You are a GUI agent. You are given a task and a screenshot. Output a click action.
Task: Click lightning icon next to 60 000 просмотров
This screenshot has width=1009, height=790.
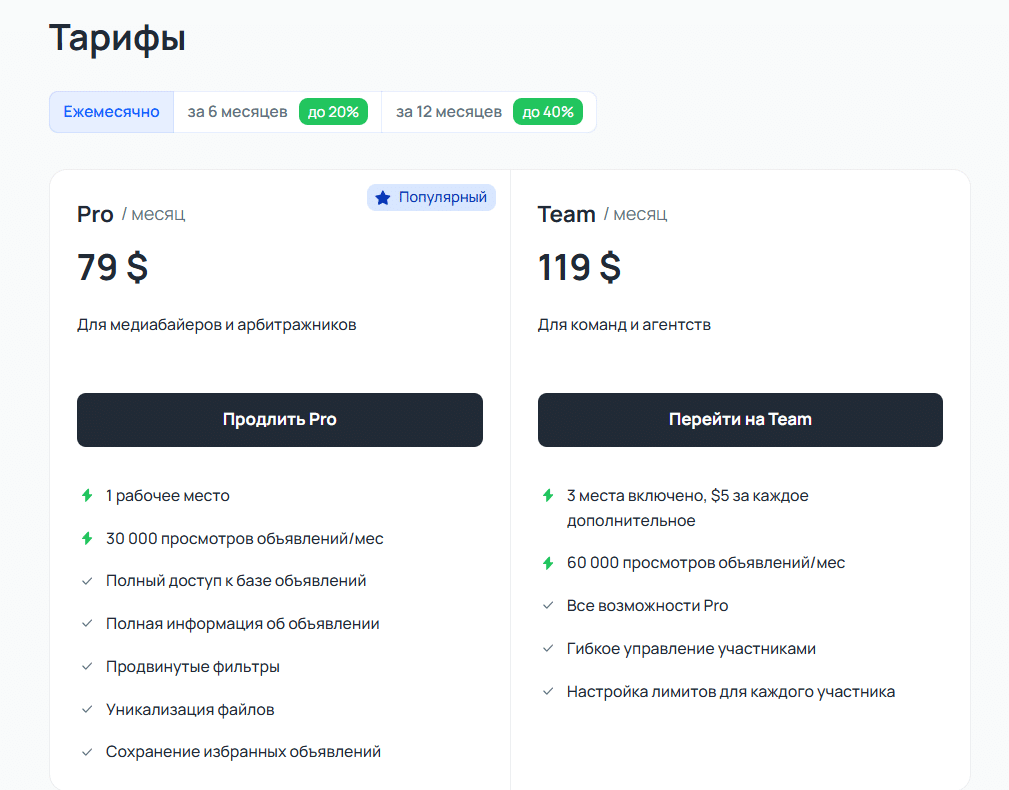click(x=548, y=563)
